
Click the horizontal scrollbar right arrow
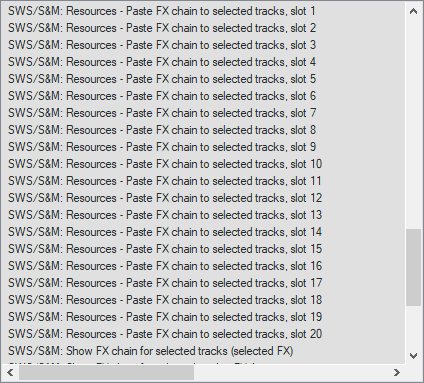click(x=397, y=372)
